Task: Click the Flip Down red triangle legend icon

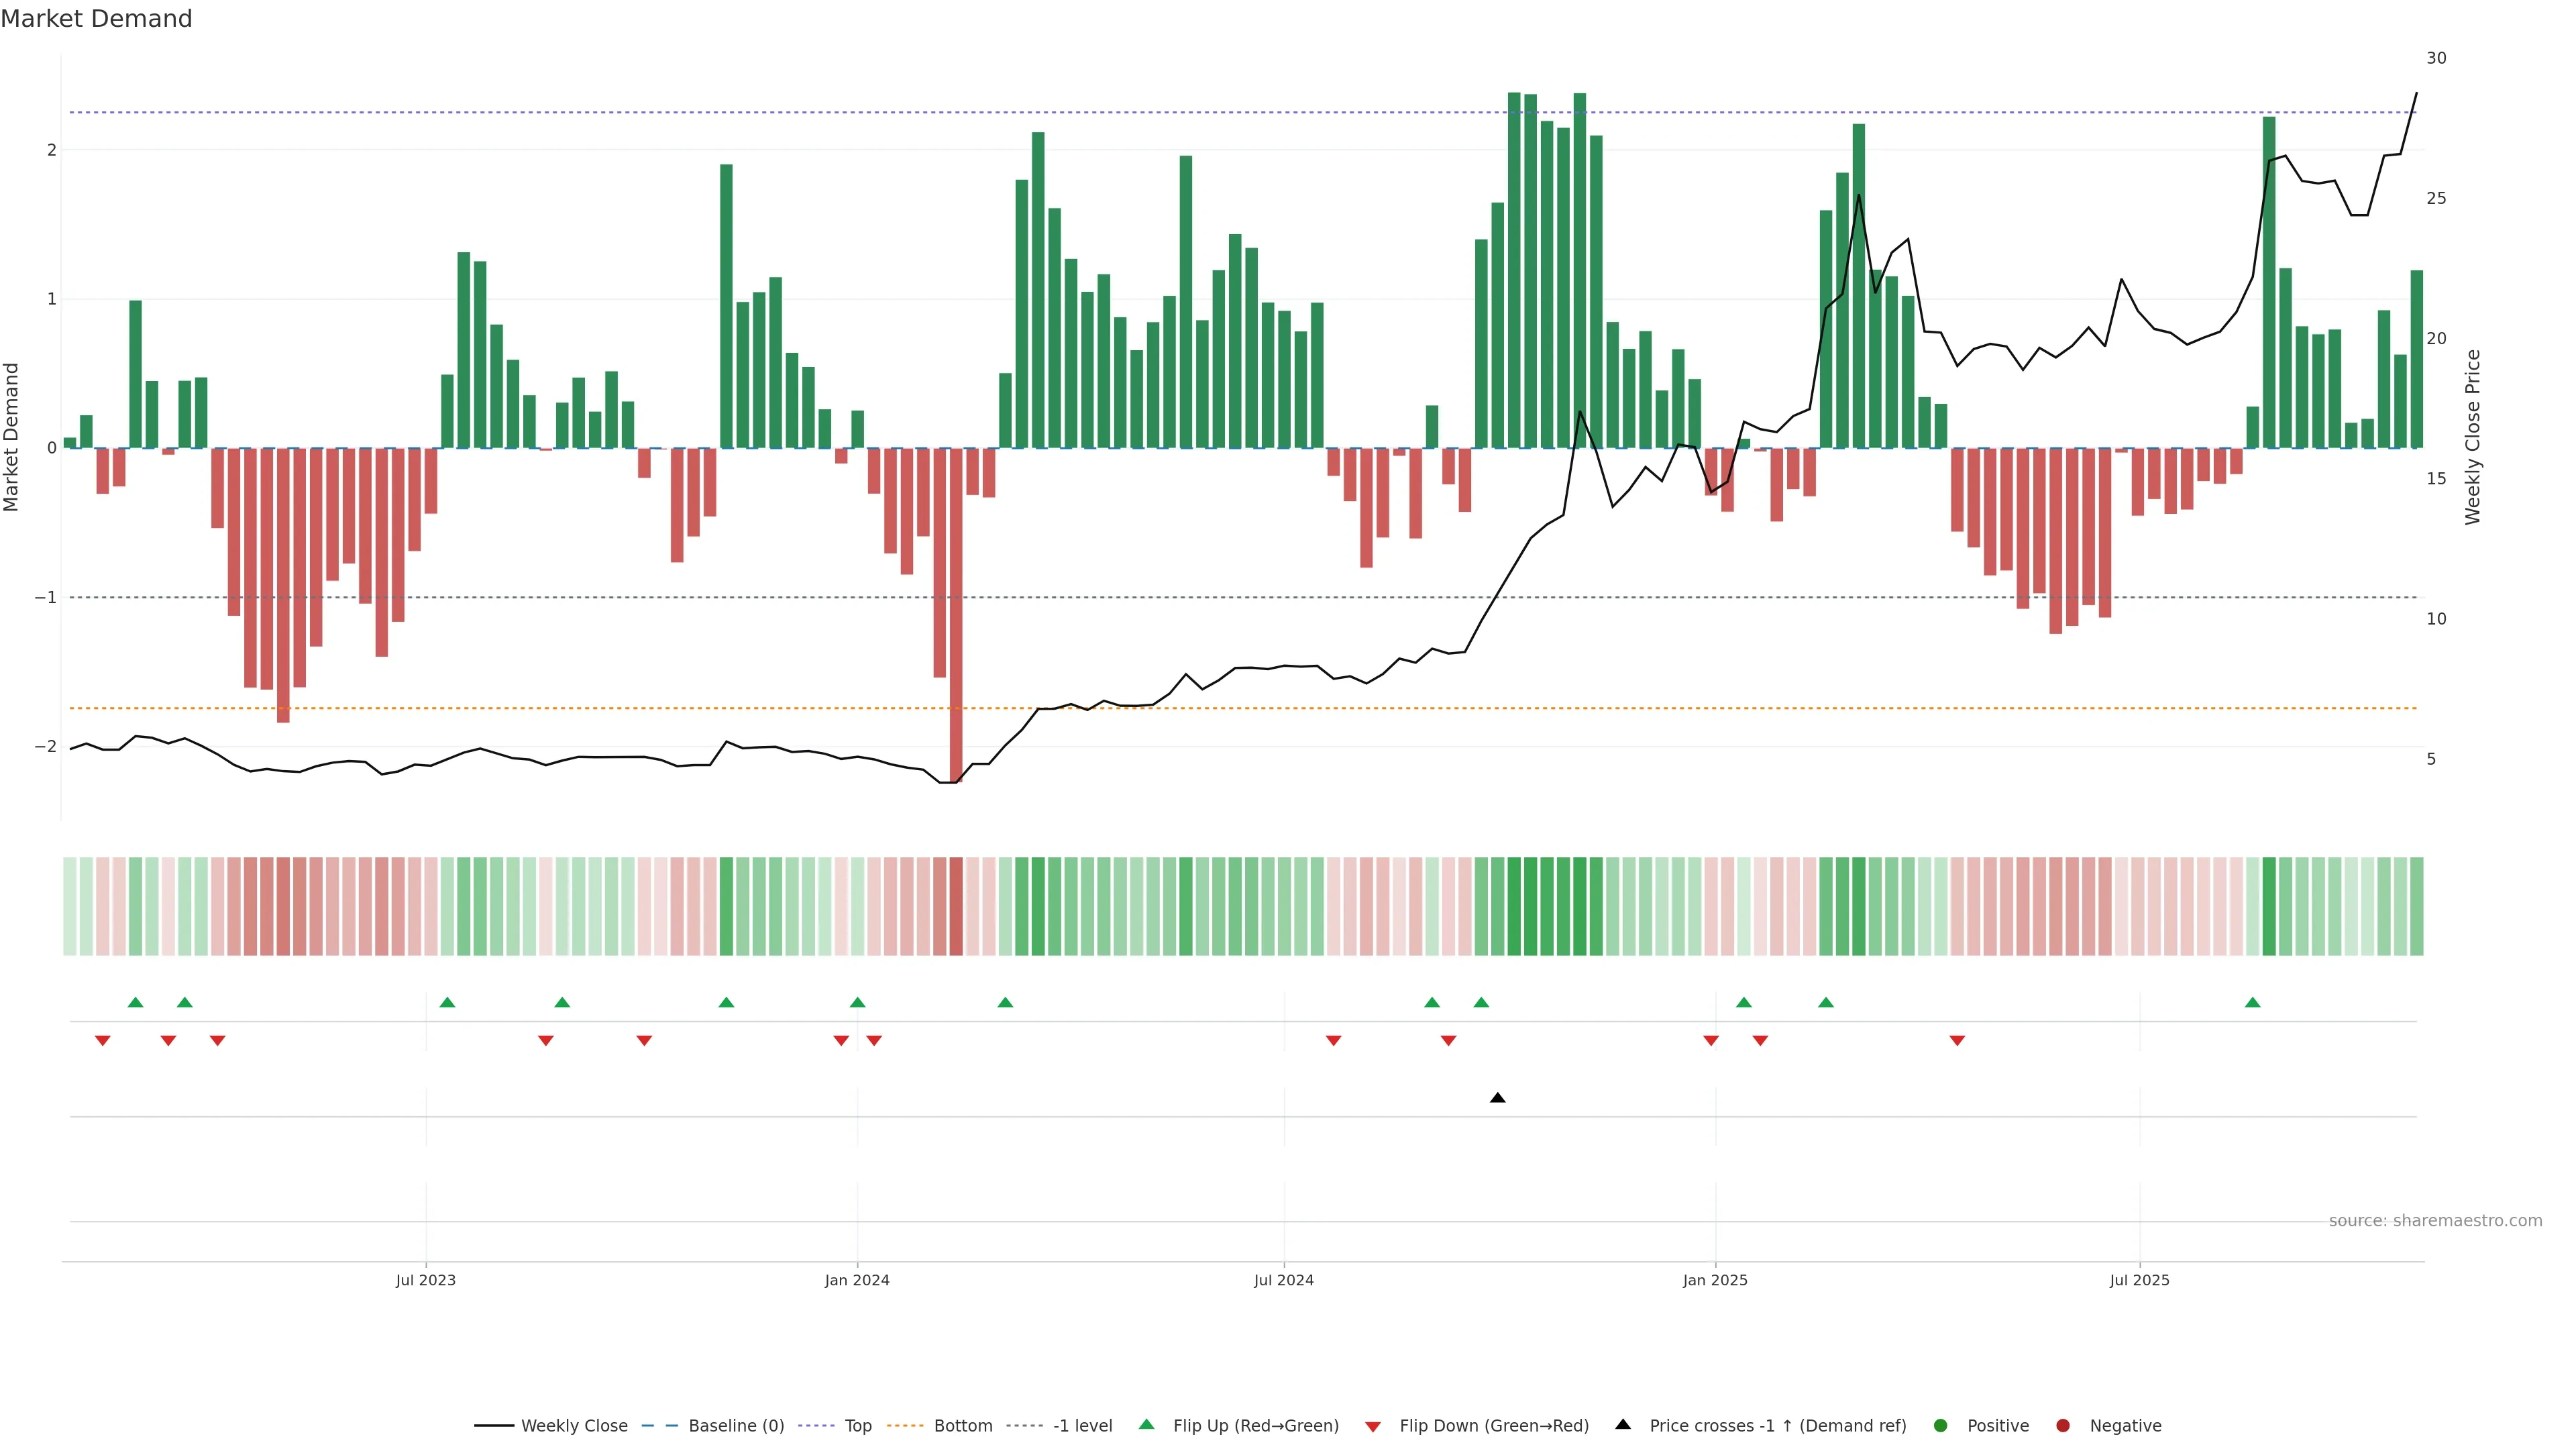Action: 1373,1427
